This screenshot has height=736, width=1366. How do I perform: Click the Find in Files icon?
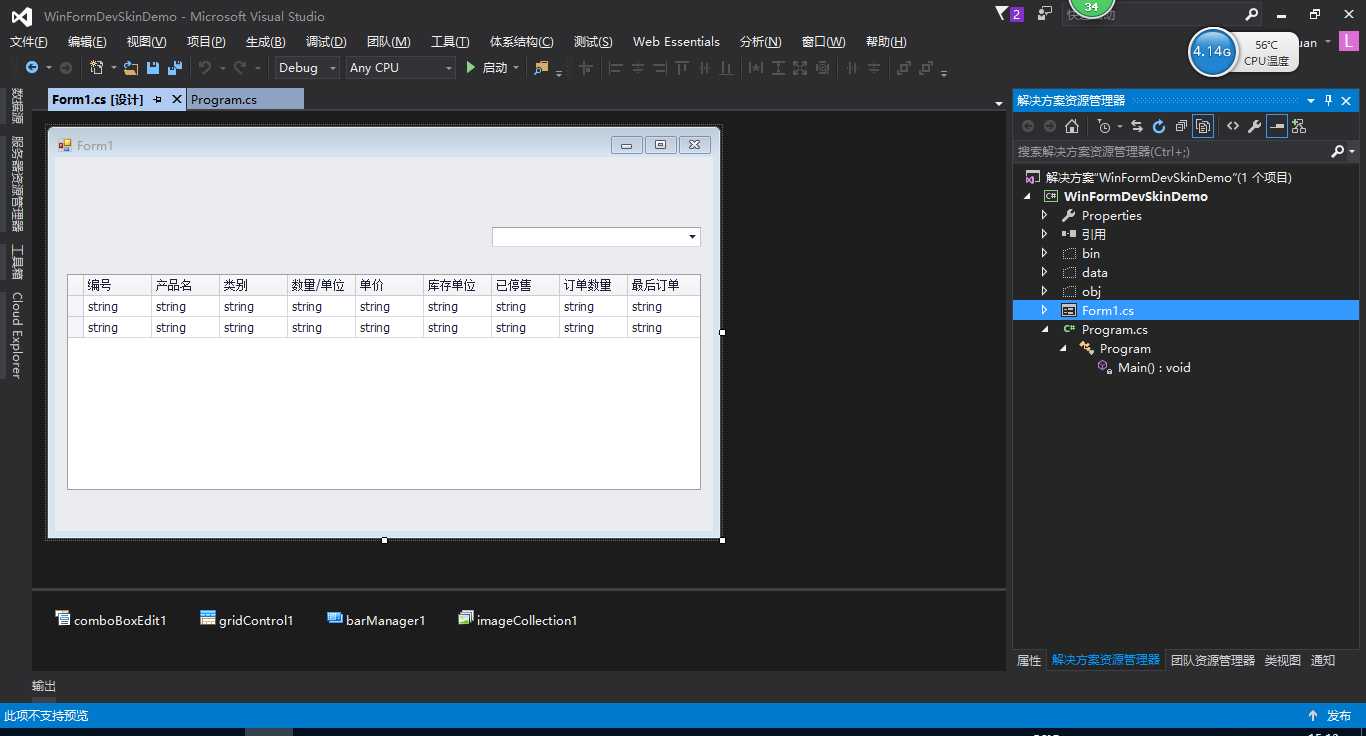(542, 67)
